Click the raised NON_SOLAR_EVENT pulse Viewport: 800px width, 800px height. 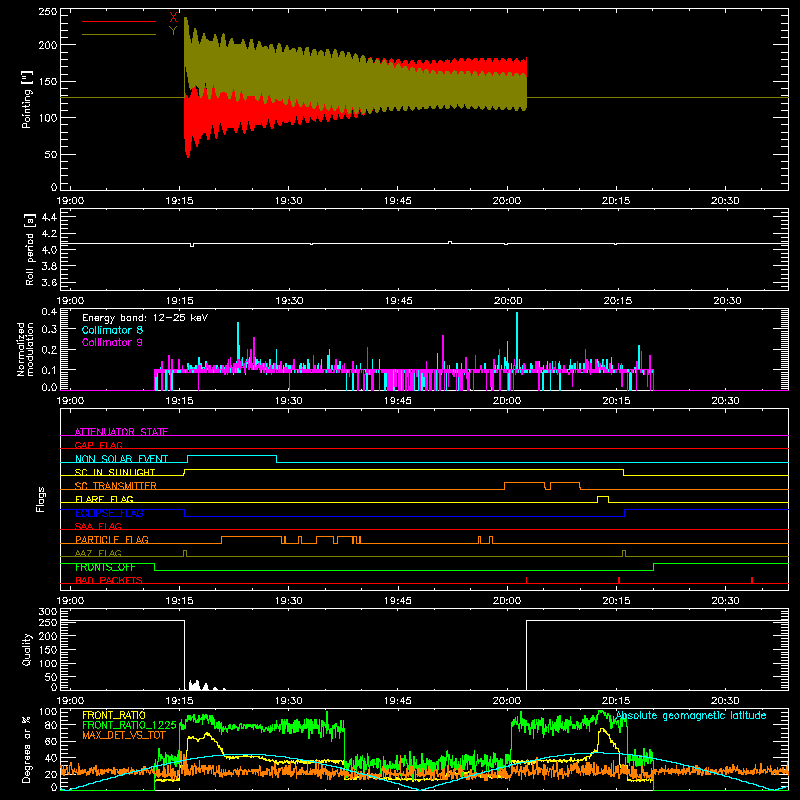232,459
